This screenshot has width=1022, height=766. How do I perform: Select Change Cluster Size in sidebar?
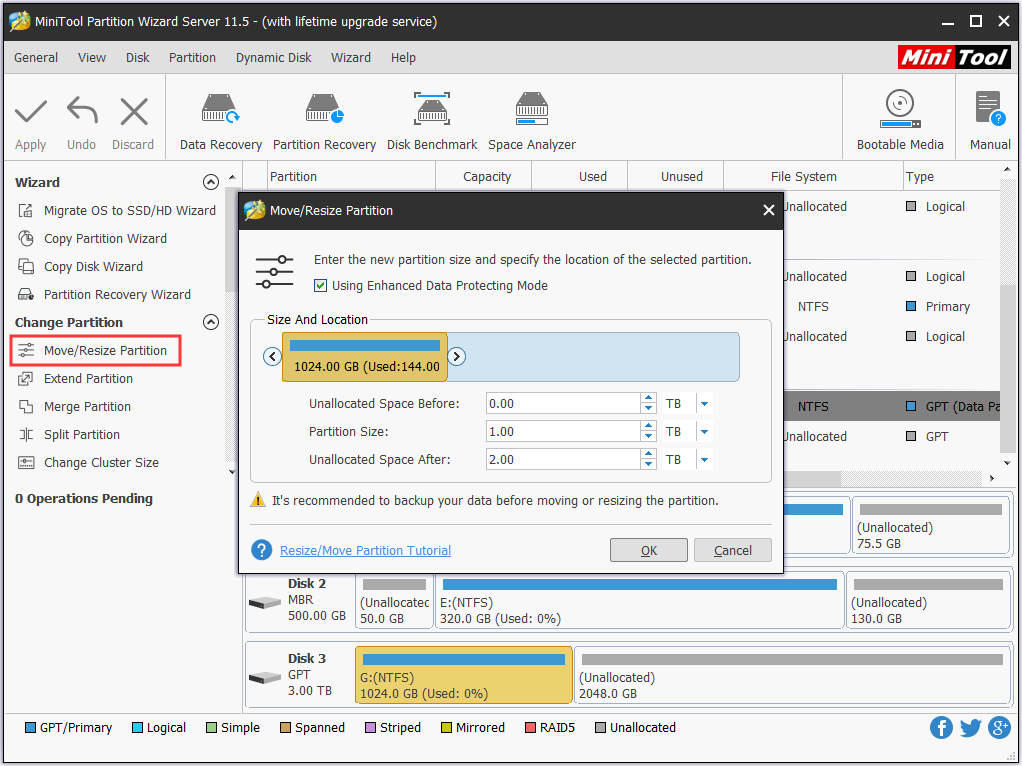[x=89, y=463]
